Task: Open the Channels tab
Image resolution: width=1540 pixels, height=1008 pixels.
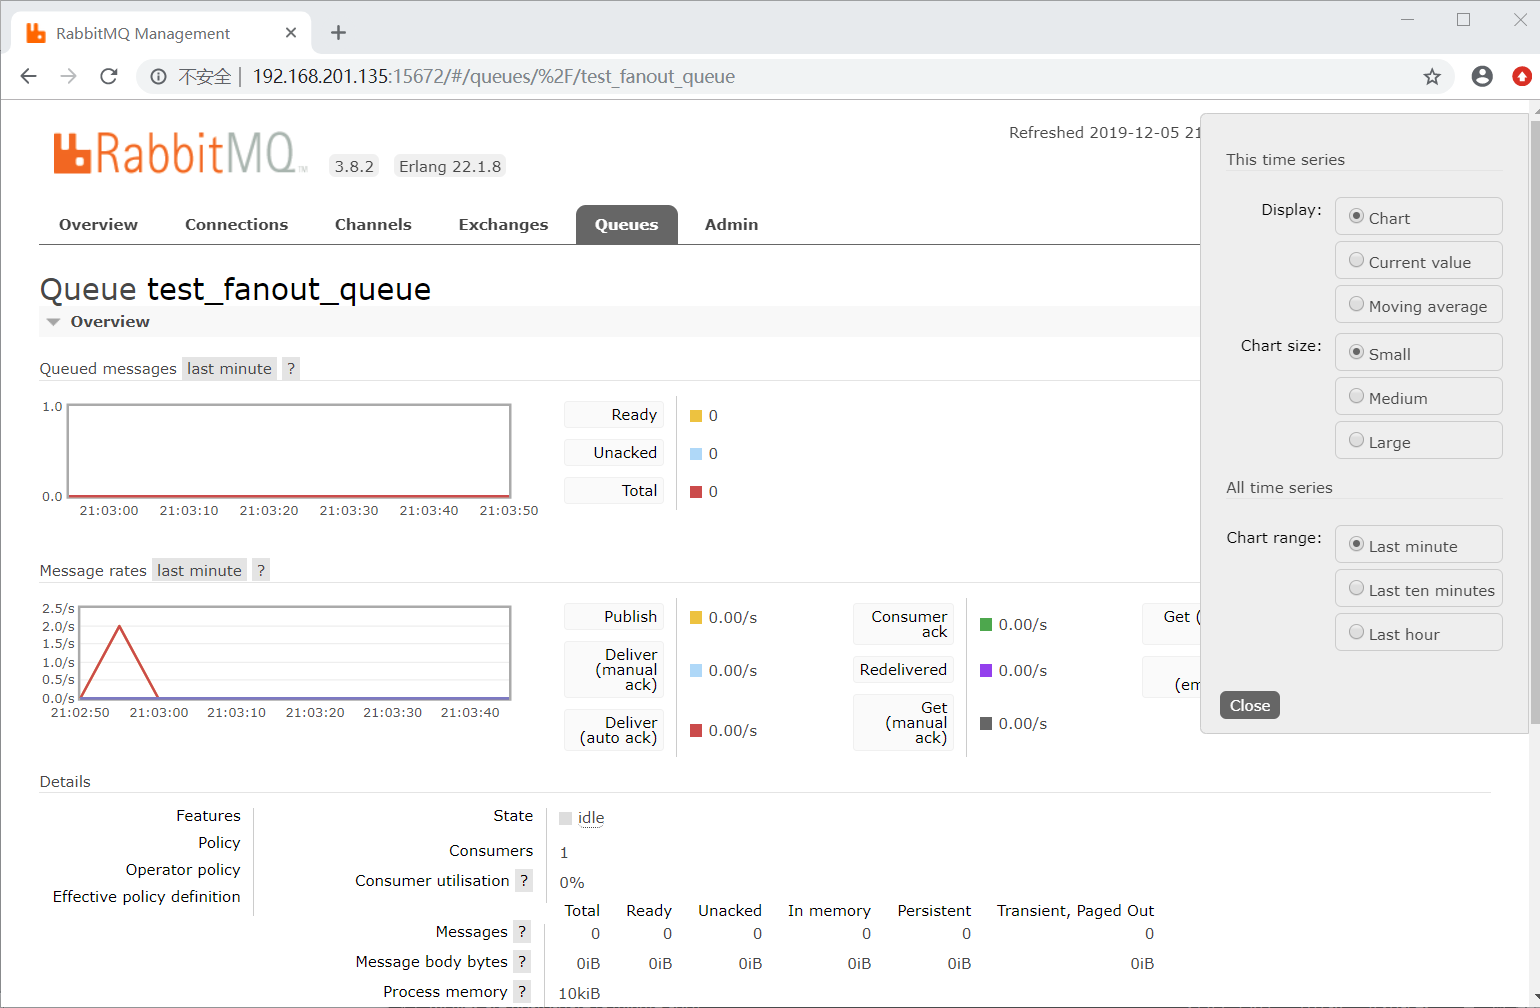Action: (x=373, y=224)
